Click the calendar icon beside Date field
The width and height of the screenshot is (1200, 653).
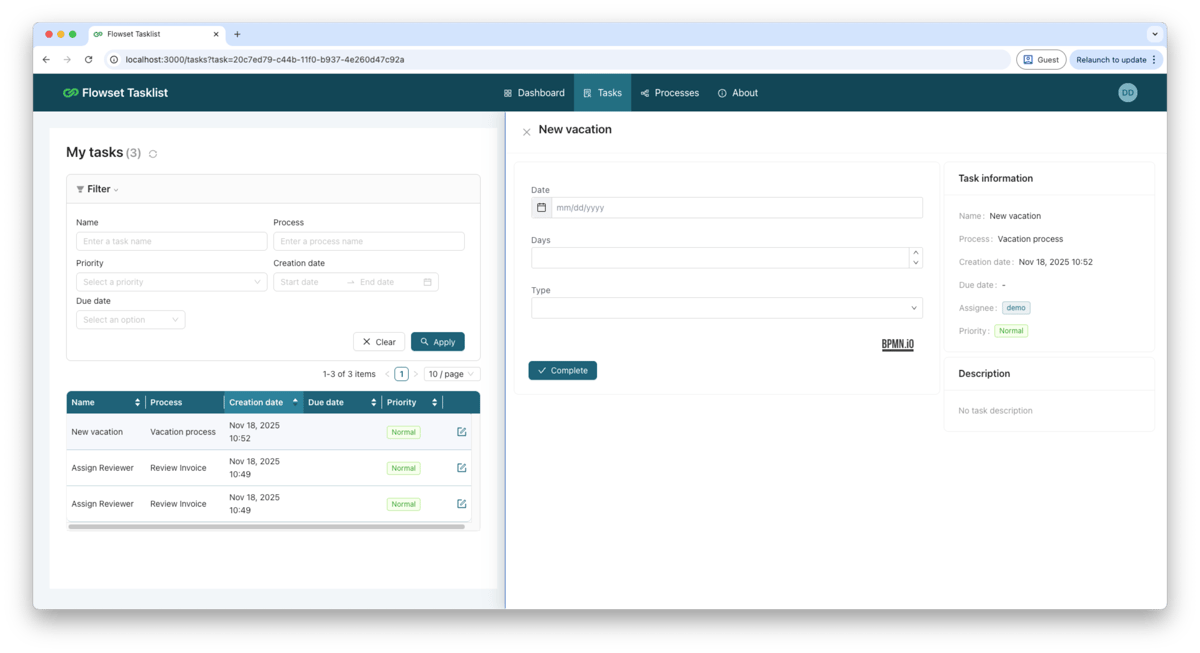pos(541,208)
